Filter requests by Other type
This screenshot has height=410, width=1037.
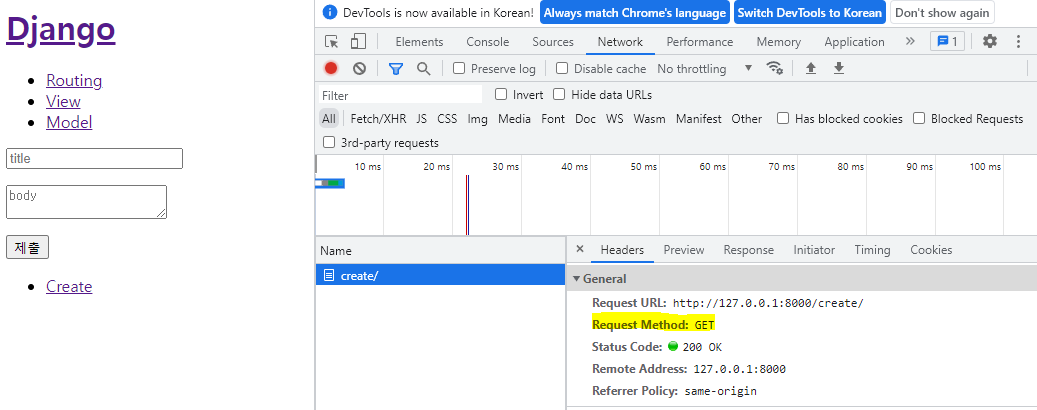pyautogui.click(x=746, y=119)
